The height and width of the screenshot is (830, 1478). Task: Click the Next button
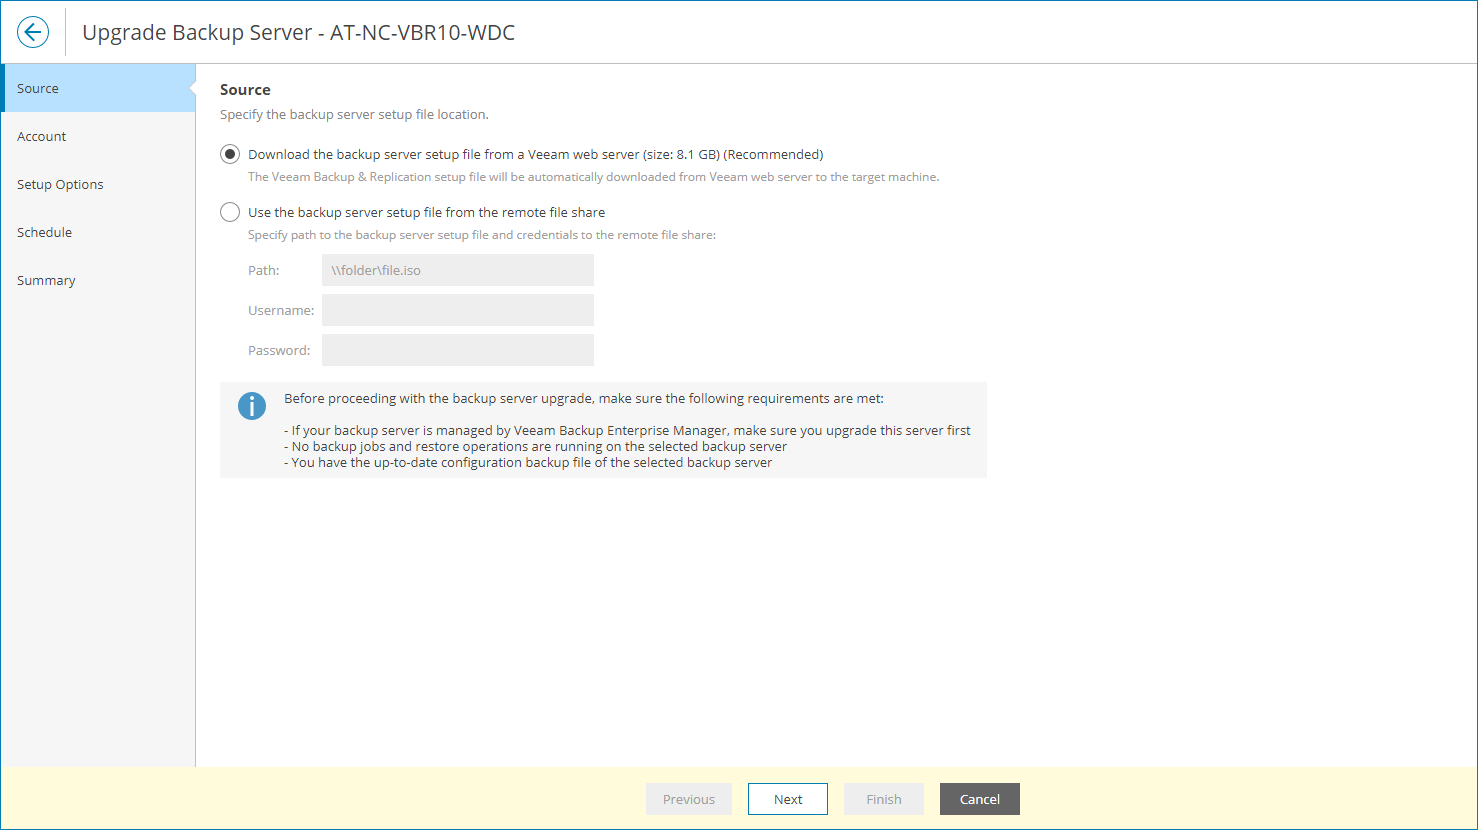[788, 799]
